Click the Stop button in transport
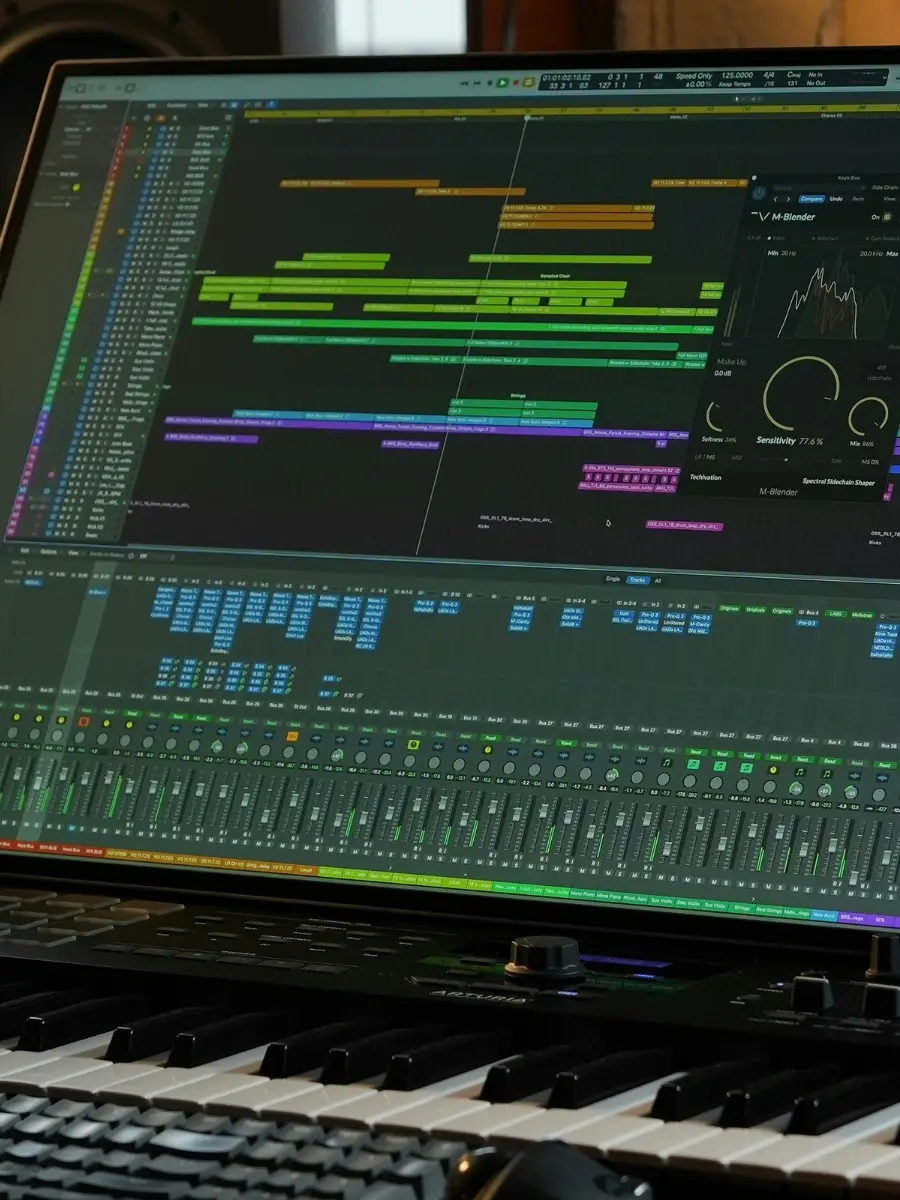The height and width of the screenshot is (1200, 900). (x=490, y=83)
